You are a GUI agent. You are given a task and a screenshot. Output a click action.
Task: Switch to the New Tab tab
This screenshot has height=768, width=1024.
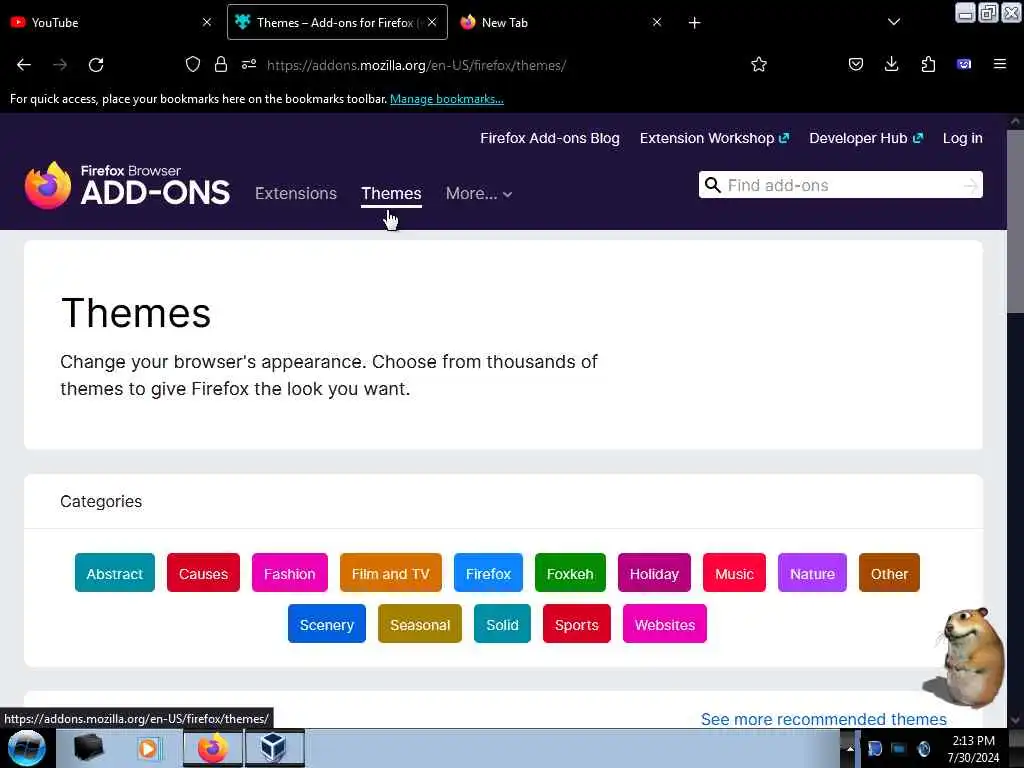(562, 22)
